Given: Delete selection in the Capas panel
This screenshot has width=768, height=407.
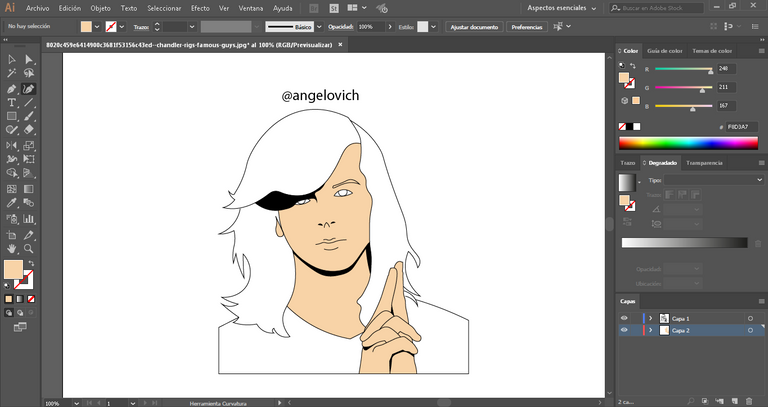Looking at the screenshot, I should coord(749,402).
